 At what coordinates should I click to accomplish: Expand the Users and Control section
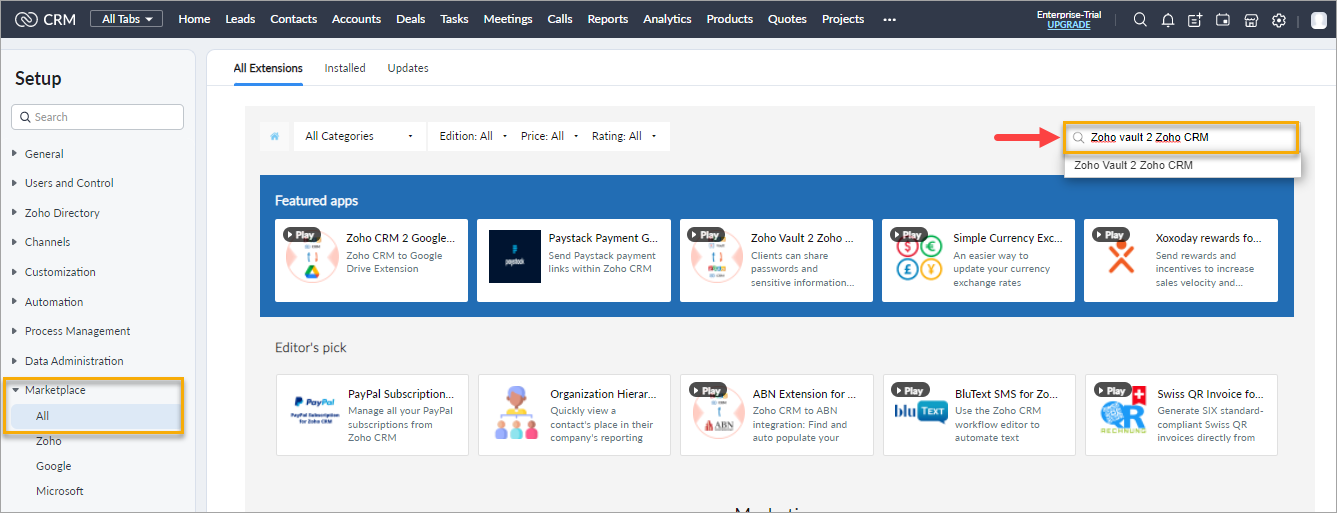click(x=69, y=183)
